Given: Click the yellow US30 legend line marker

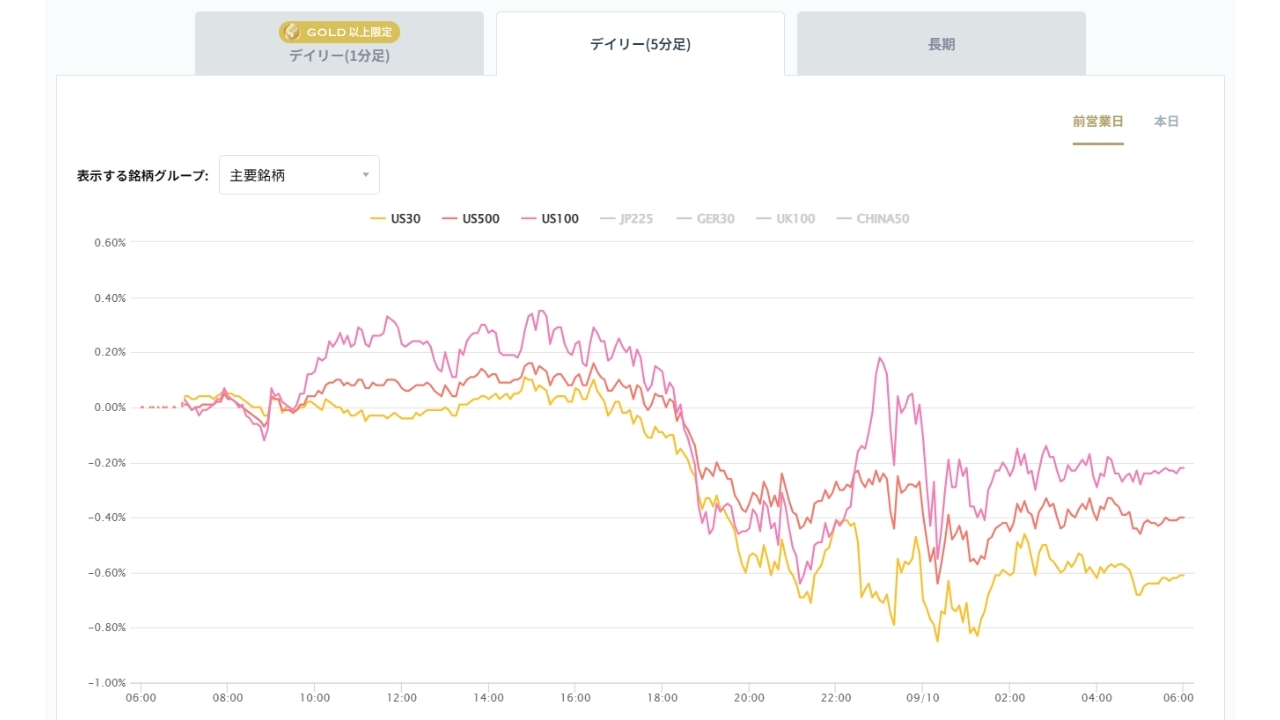Looking at the screenshot, I should click(378, 219).
